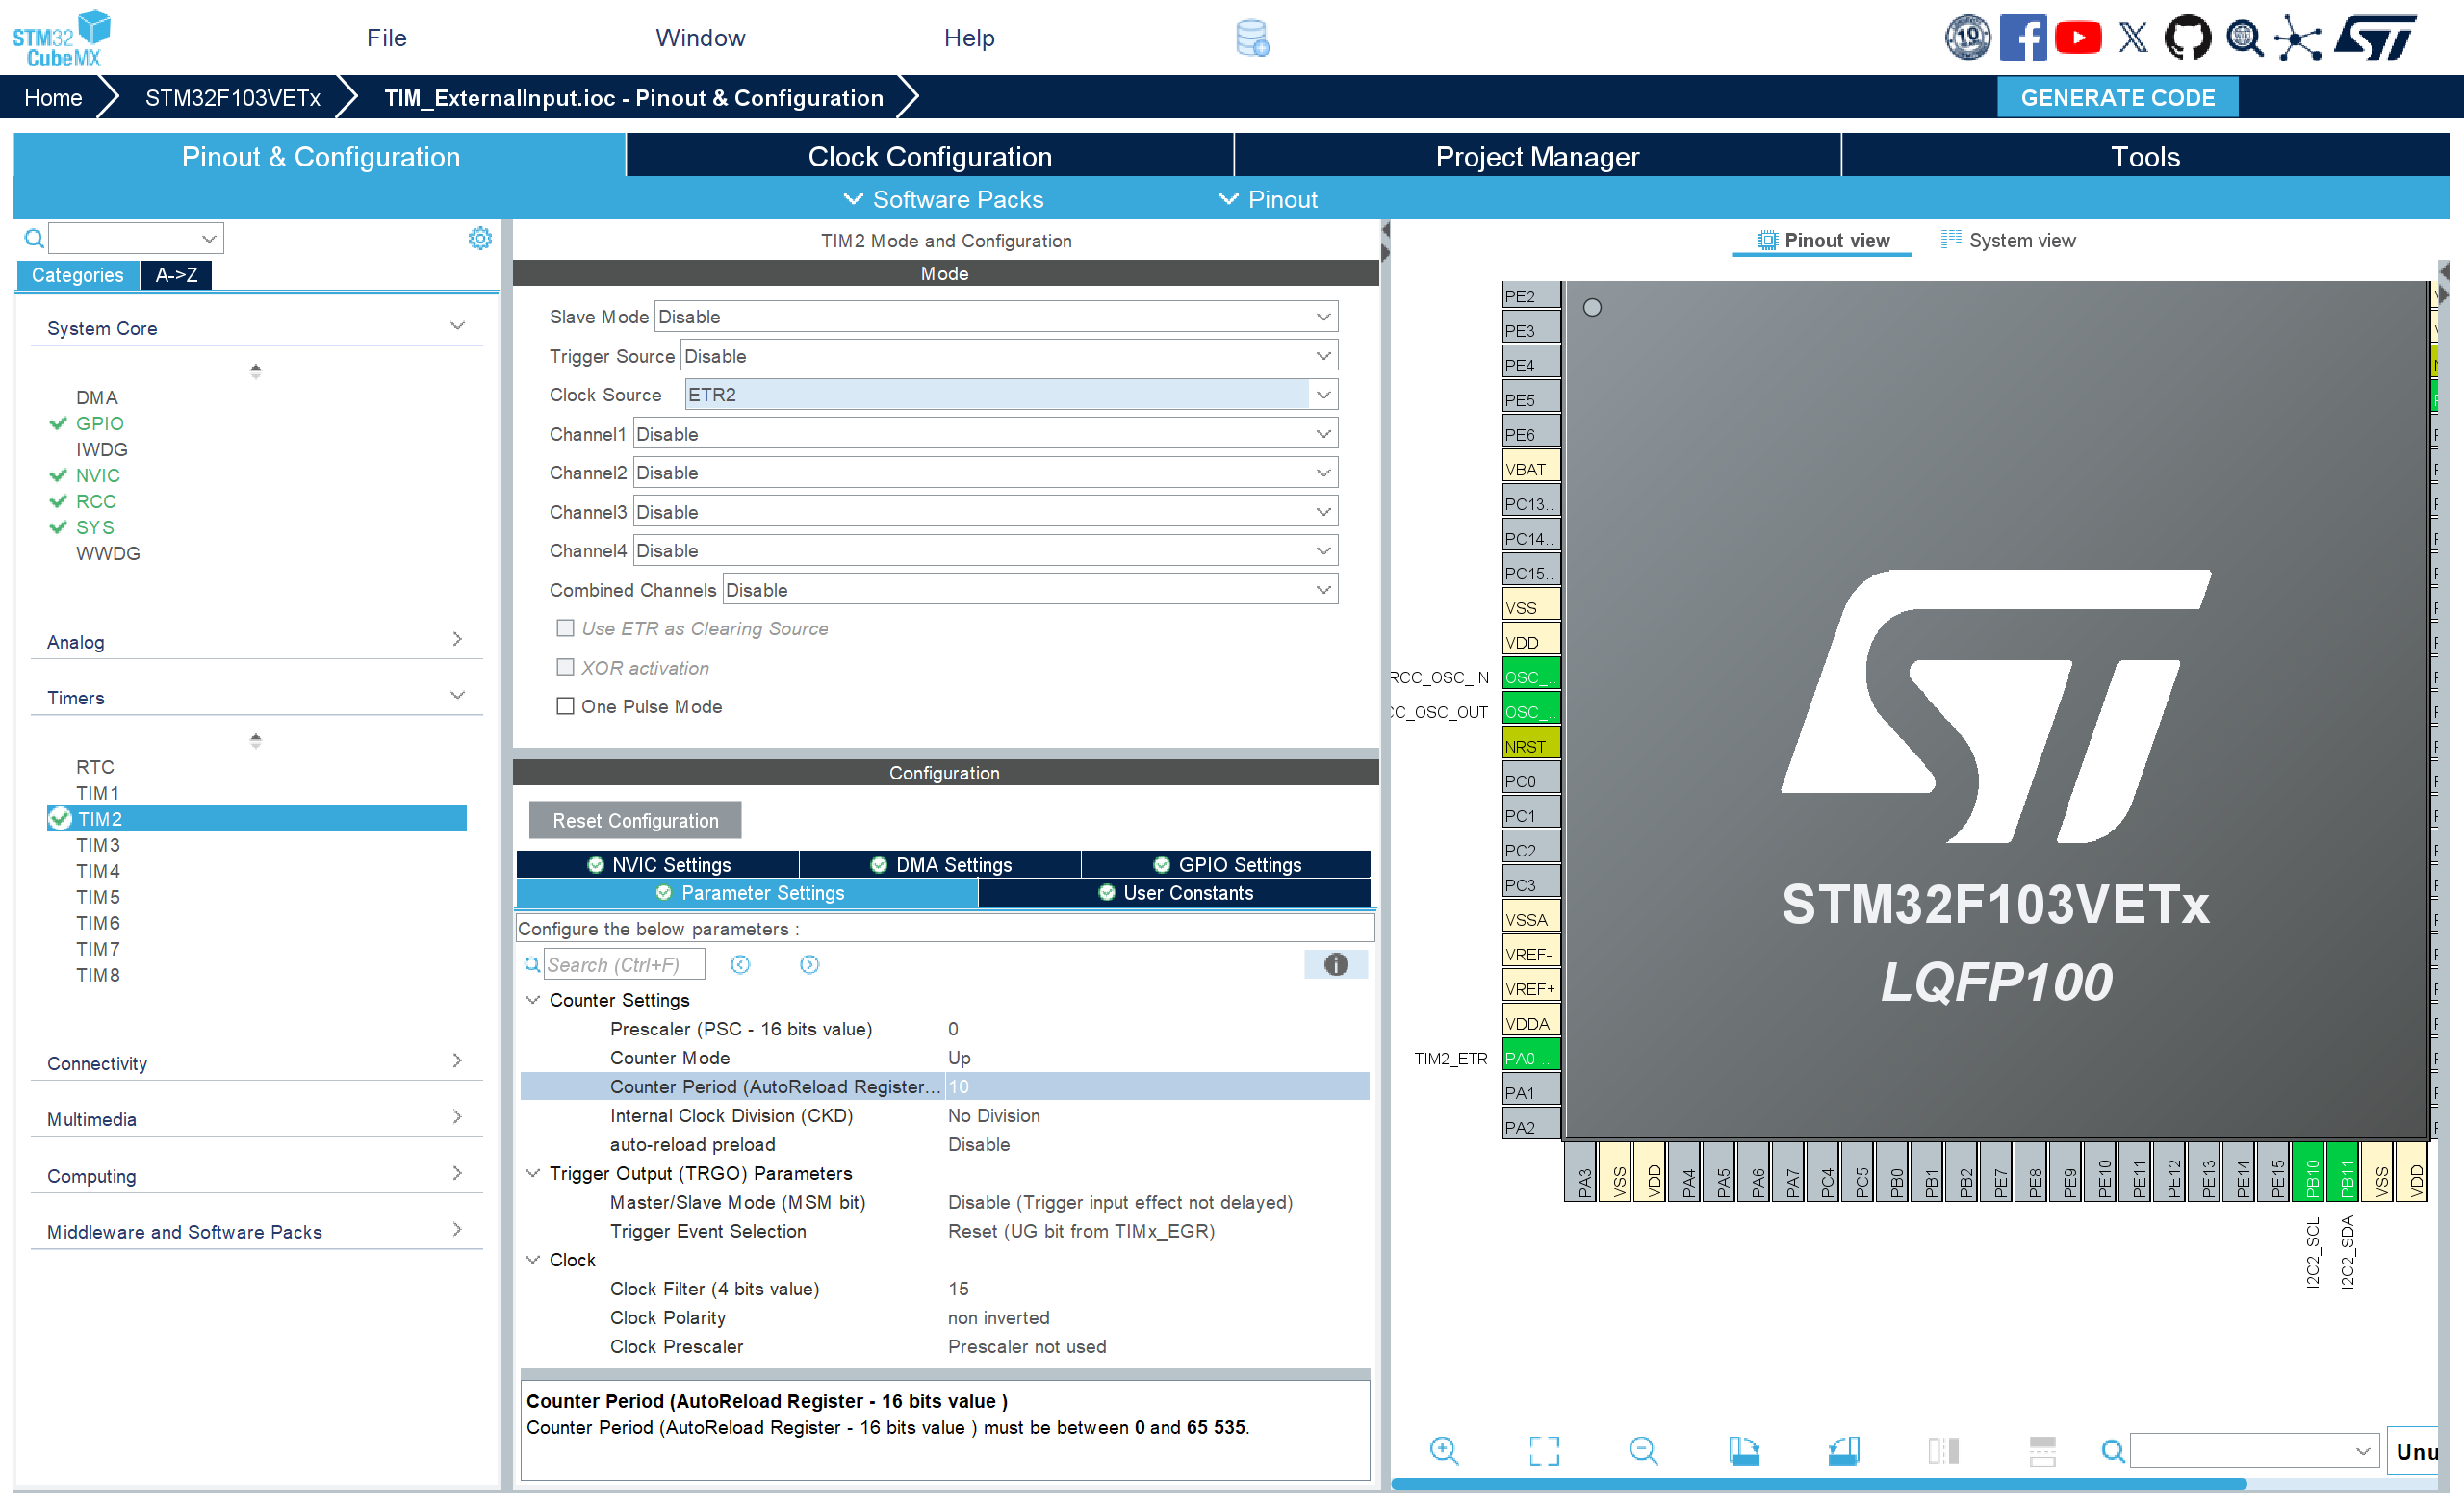Screen dimensions: 2464x1507
Task: Click the zoom out icon below pinout
Action: click(x=1643, y=1450)
